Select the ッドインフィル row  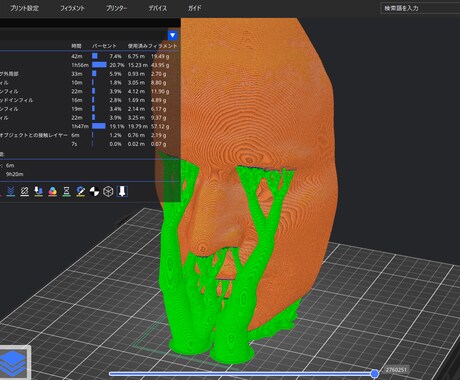pyautogui.click(x=90, y=100)
